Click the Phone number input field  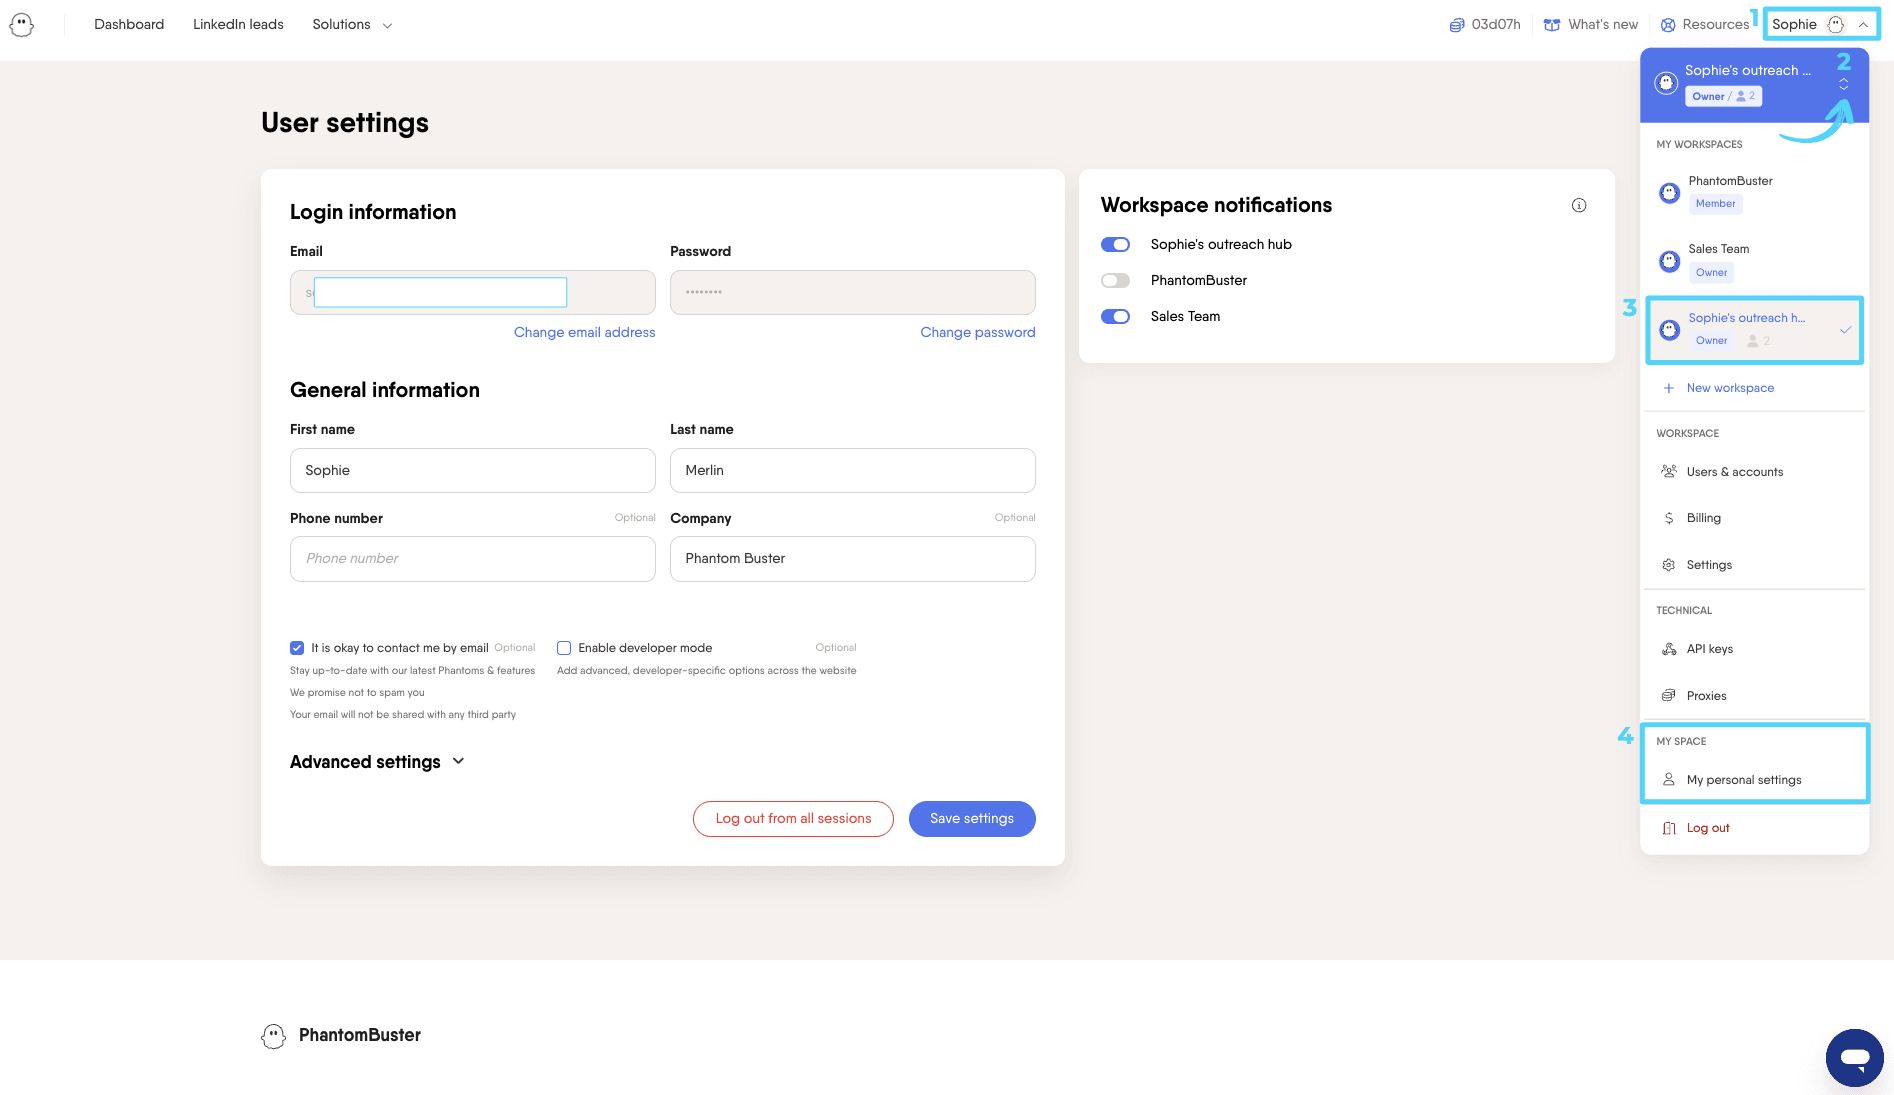pos(472,559)
